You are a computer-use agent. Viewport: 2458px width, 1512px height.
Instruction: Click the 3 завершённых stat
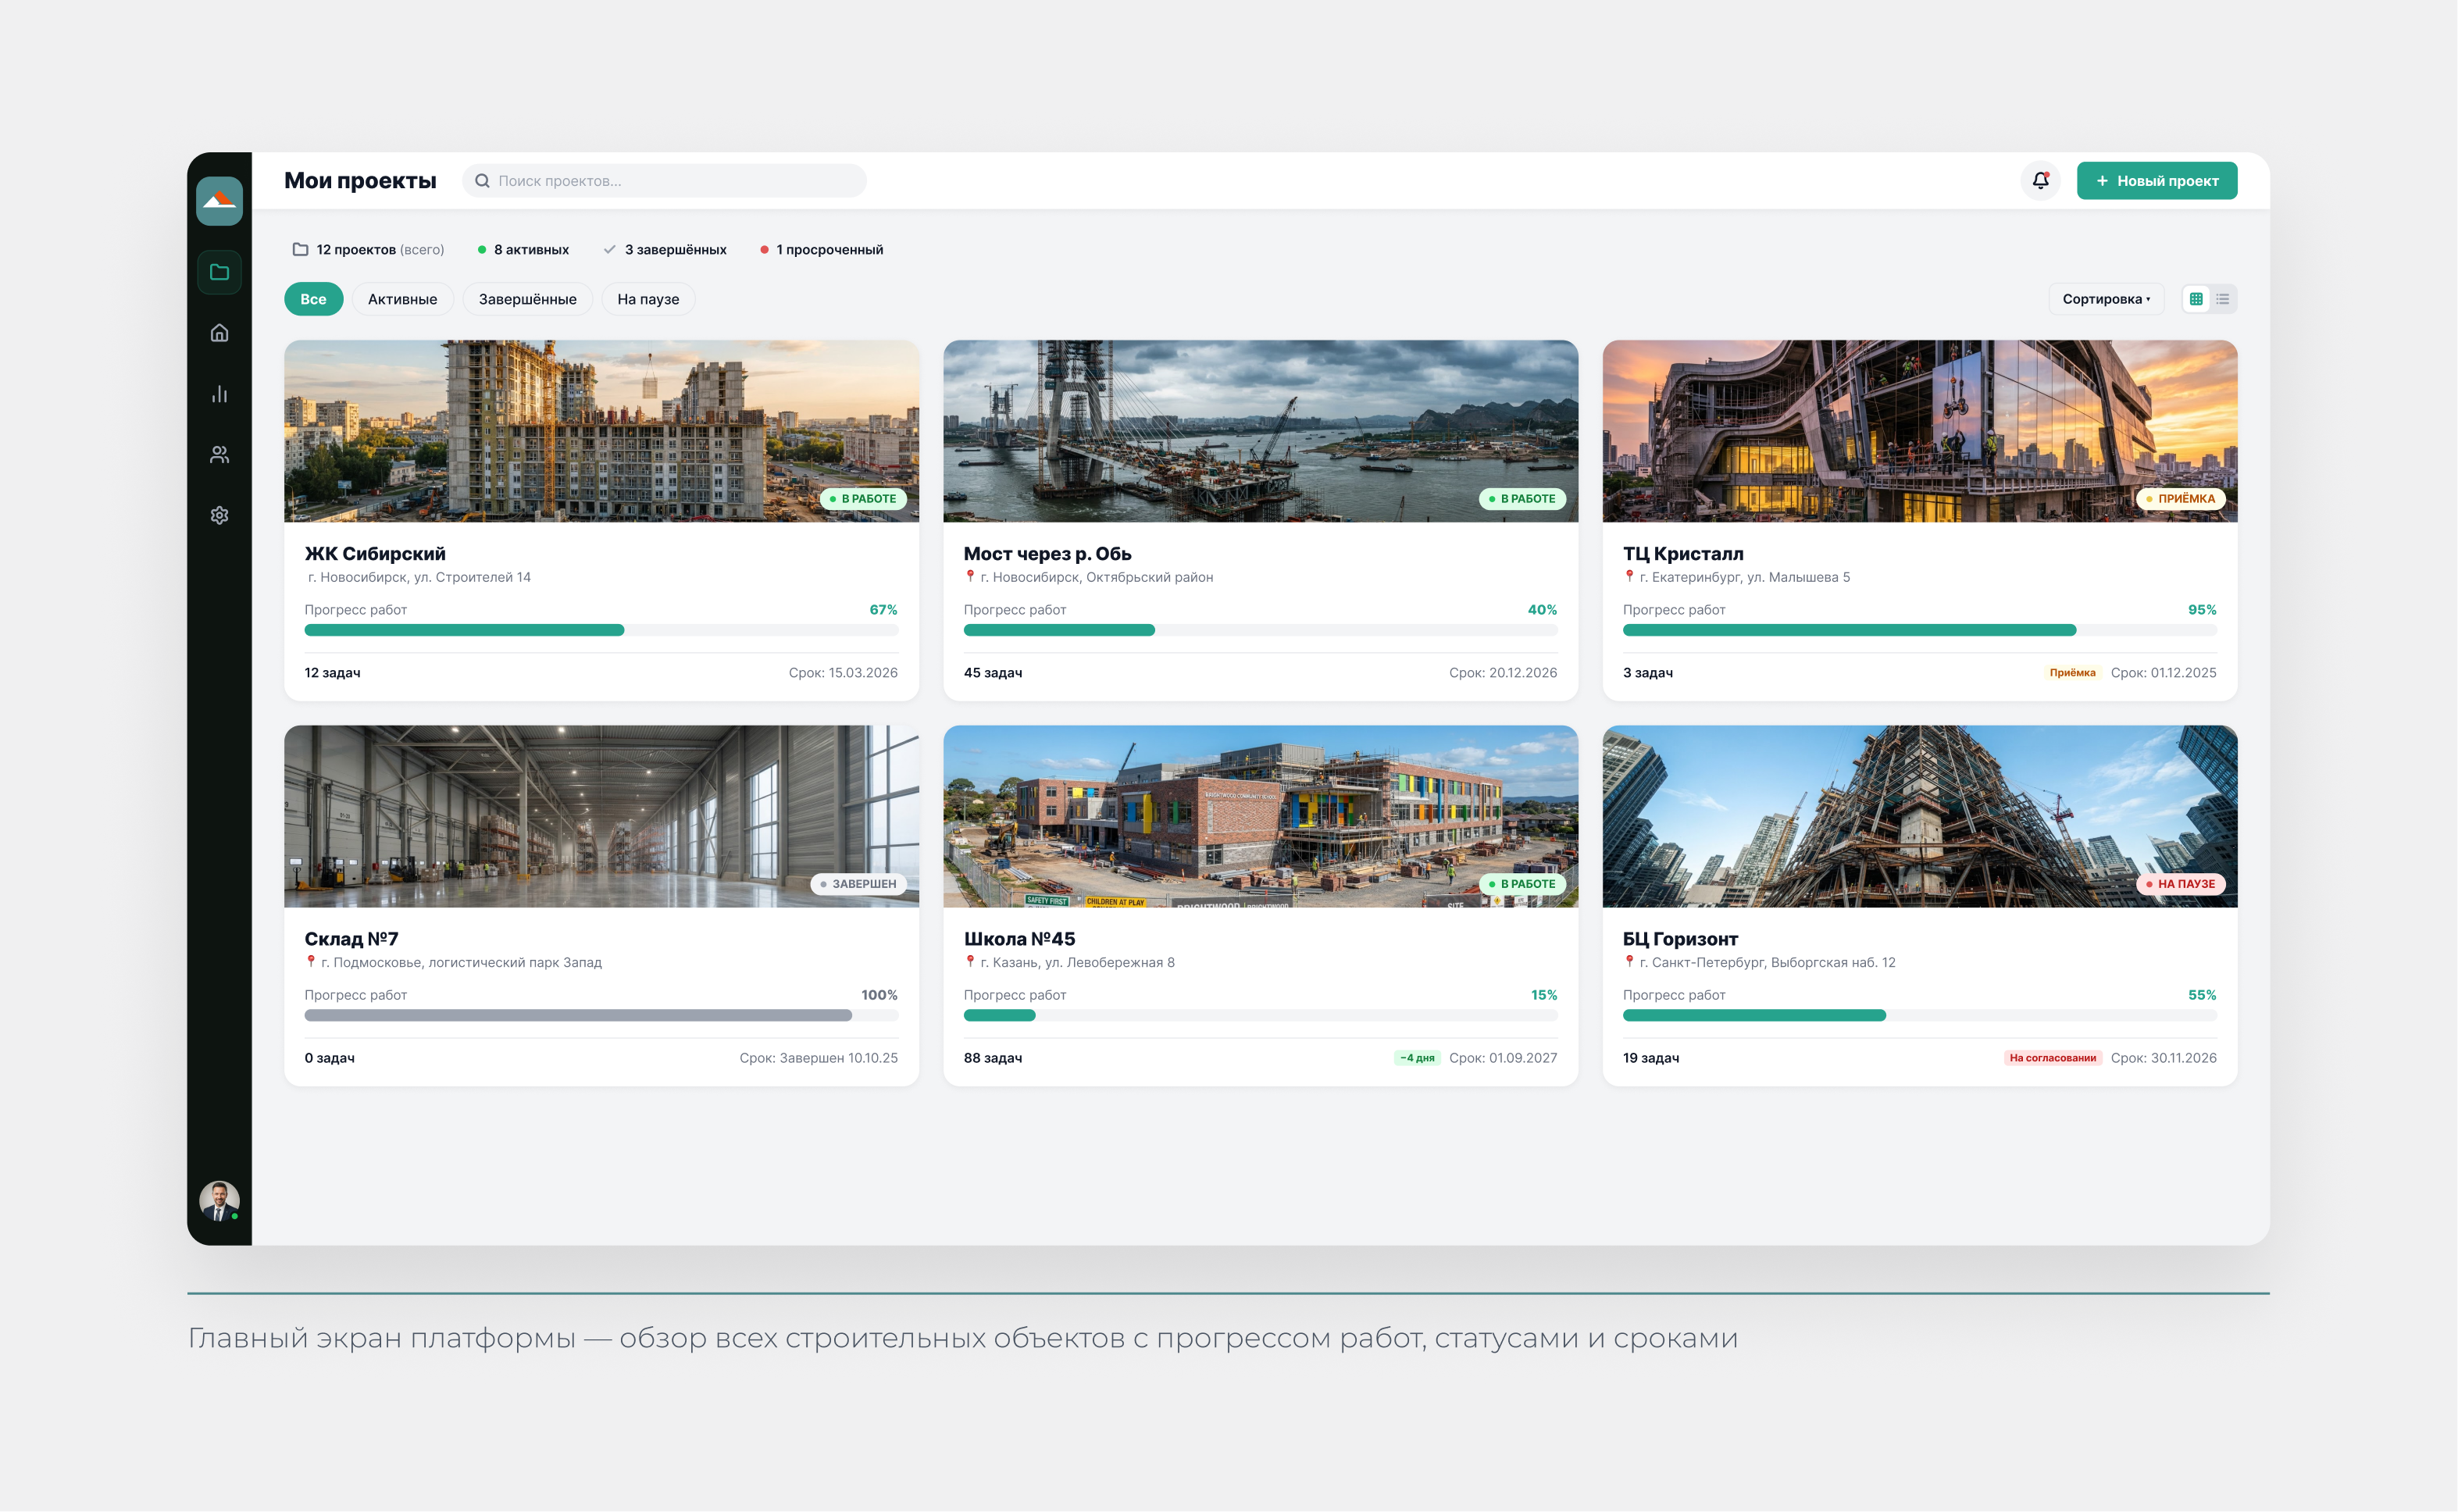pyautogui.click(x=665, y=250)
